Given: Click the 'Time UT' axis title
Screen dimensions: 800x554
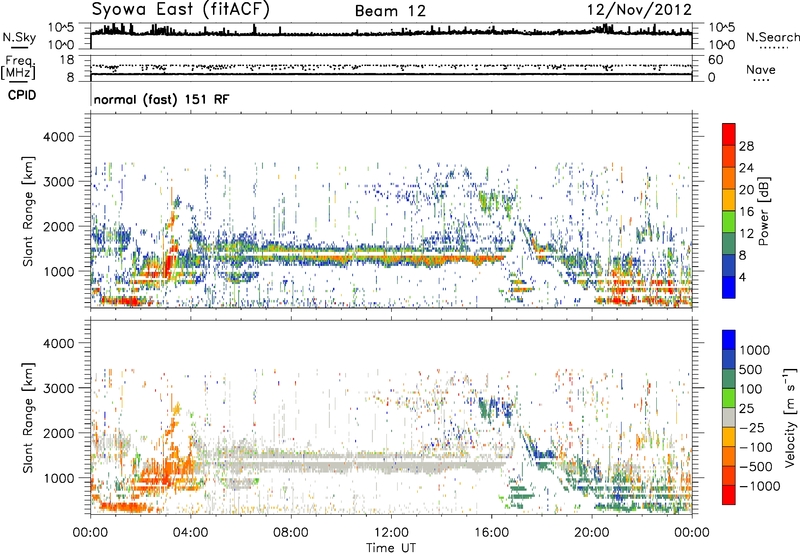Looking at the screenshot, I should point(391,548).
